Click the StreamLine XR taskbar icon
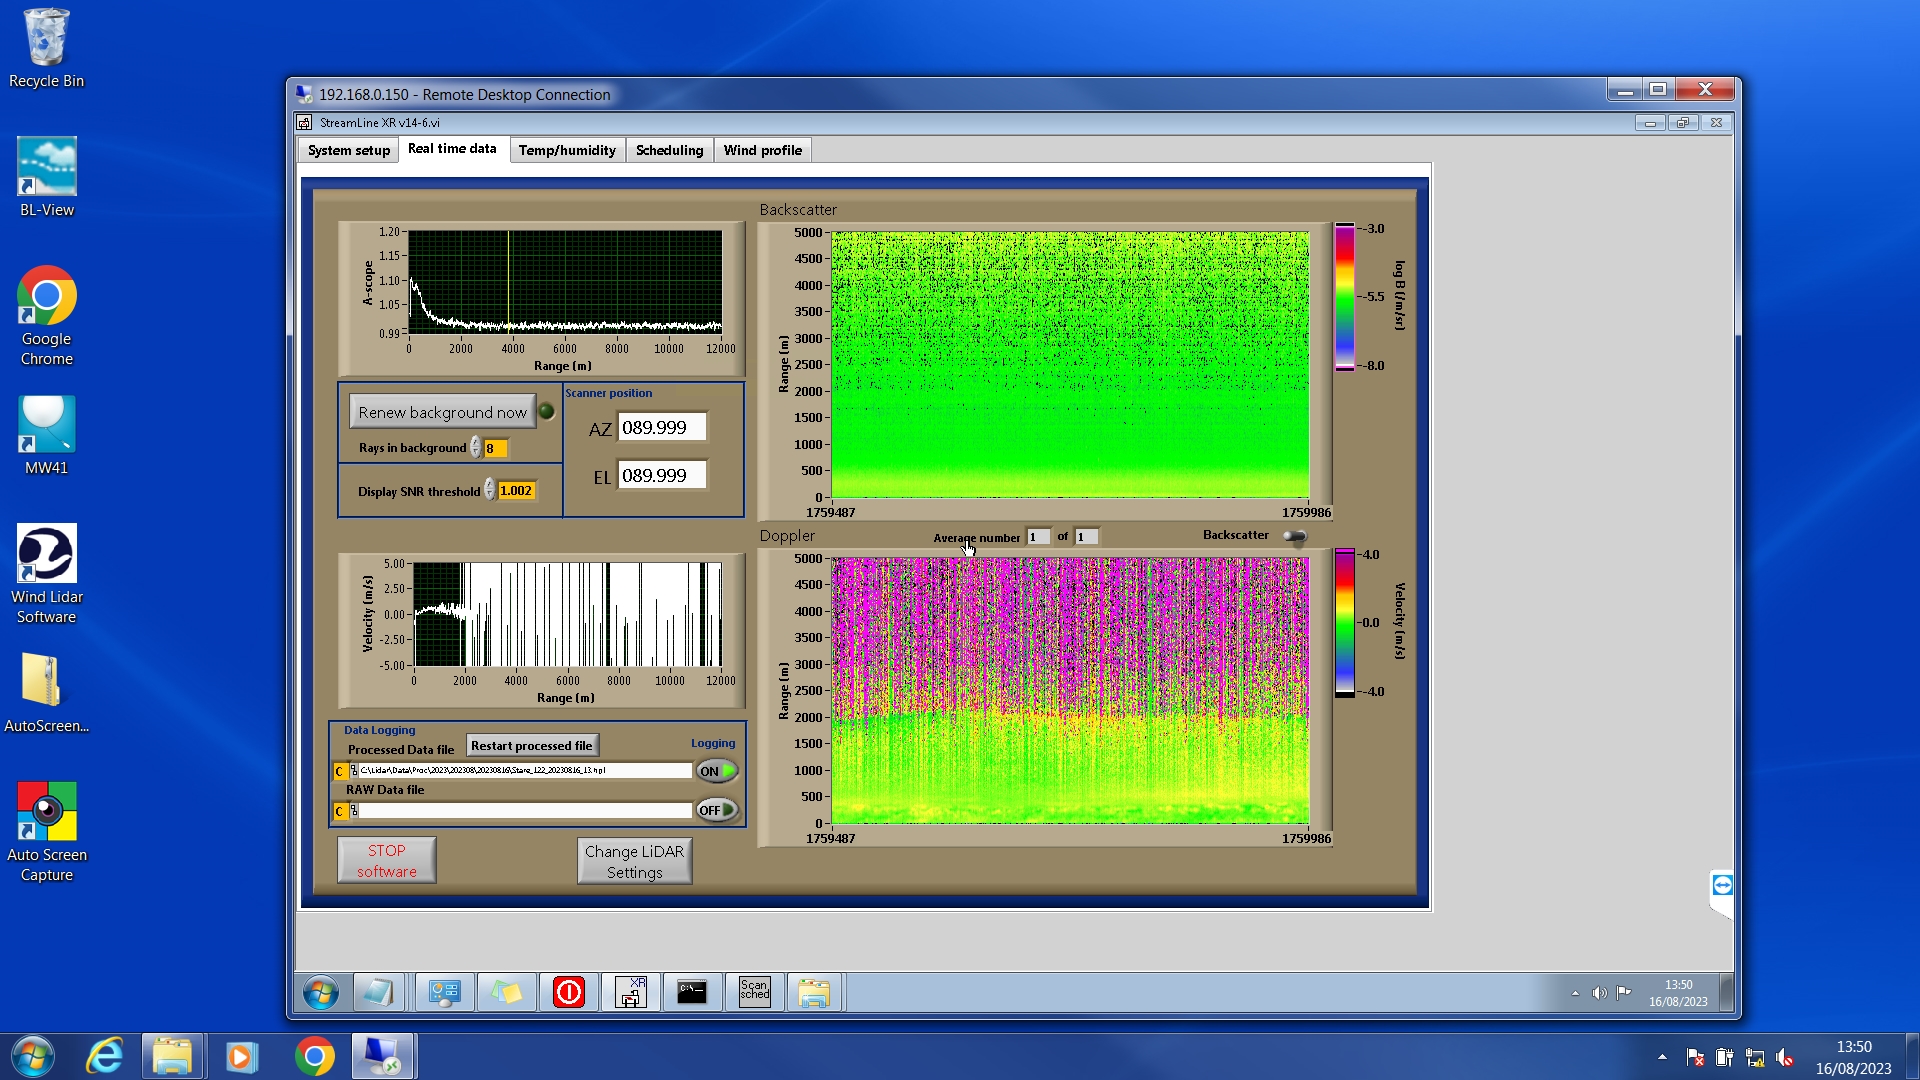The image size is (1920, 1080). [630, 992]
